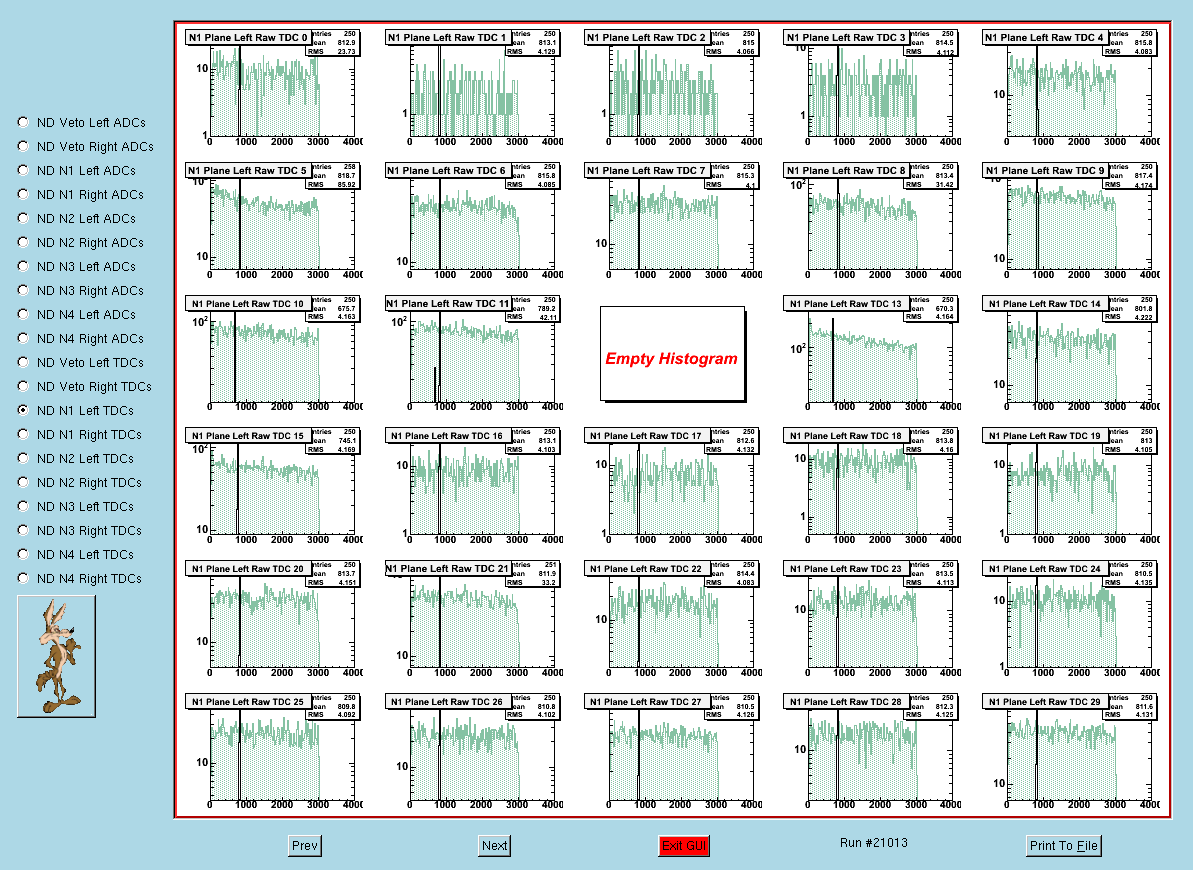Open the N1 Plane Left Raw TDC 21 histogram
The image size is (1193, 870).
473,620
